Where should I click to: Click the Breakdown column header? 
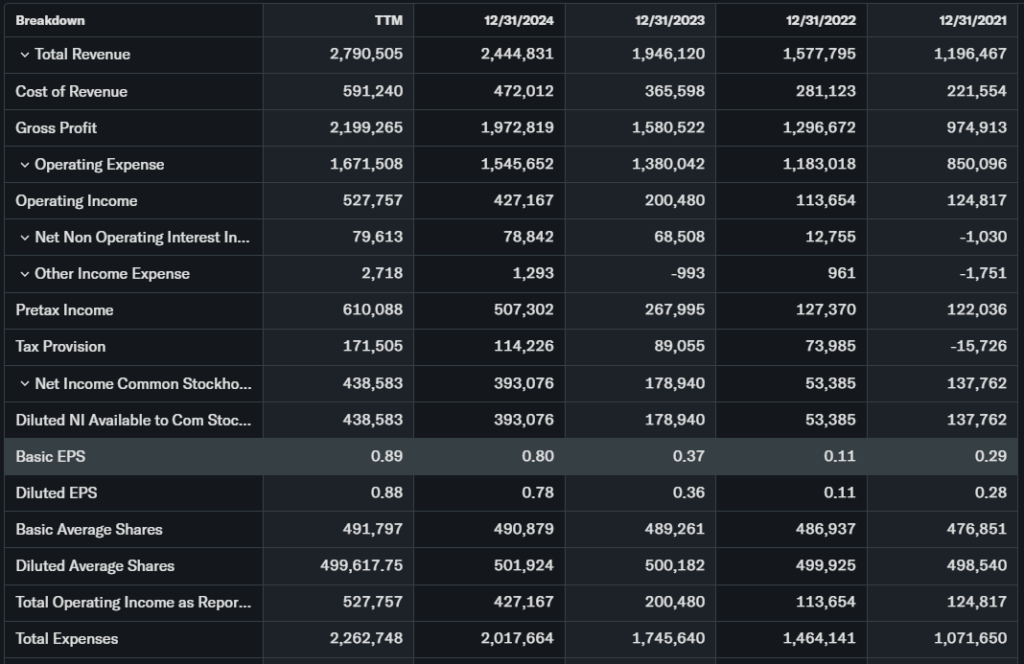(50, 20)
